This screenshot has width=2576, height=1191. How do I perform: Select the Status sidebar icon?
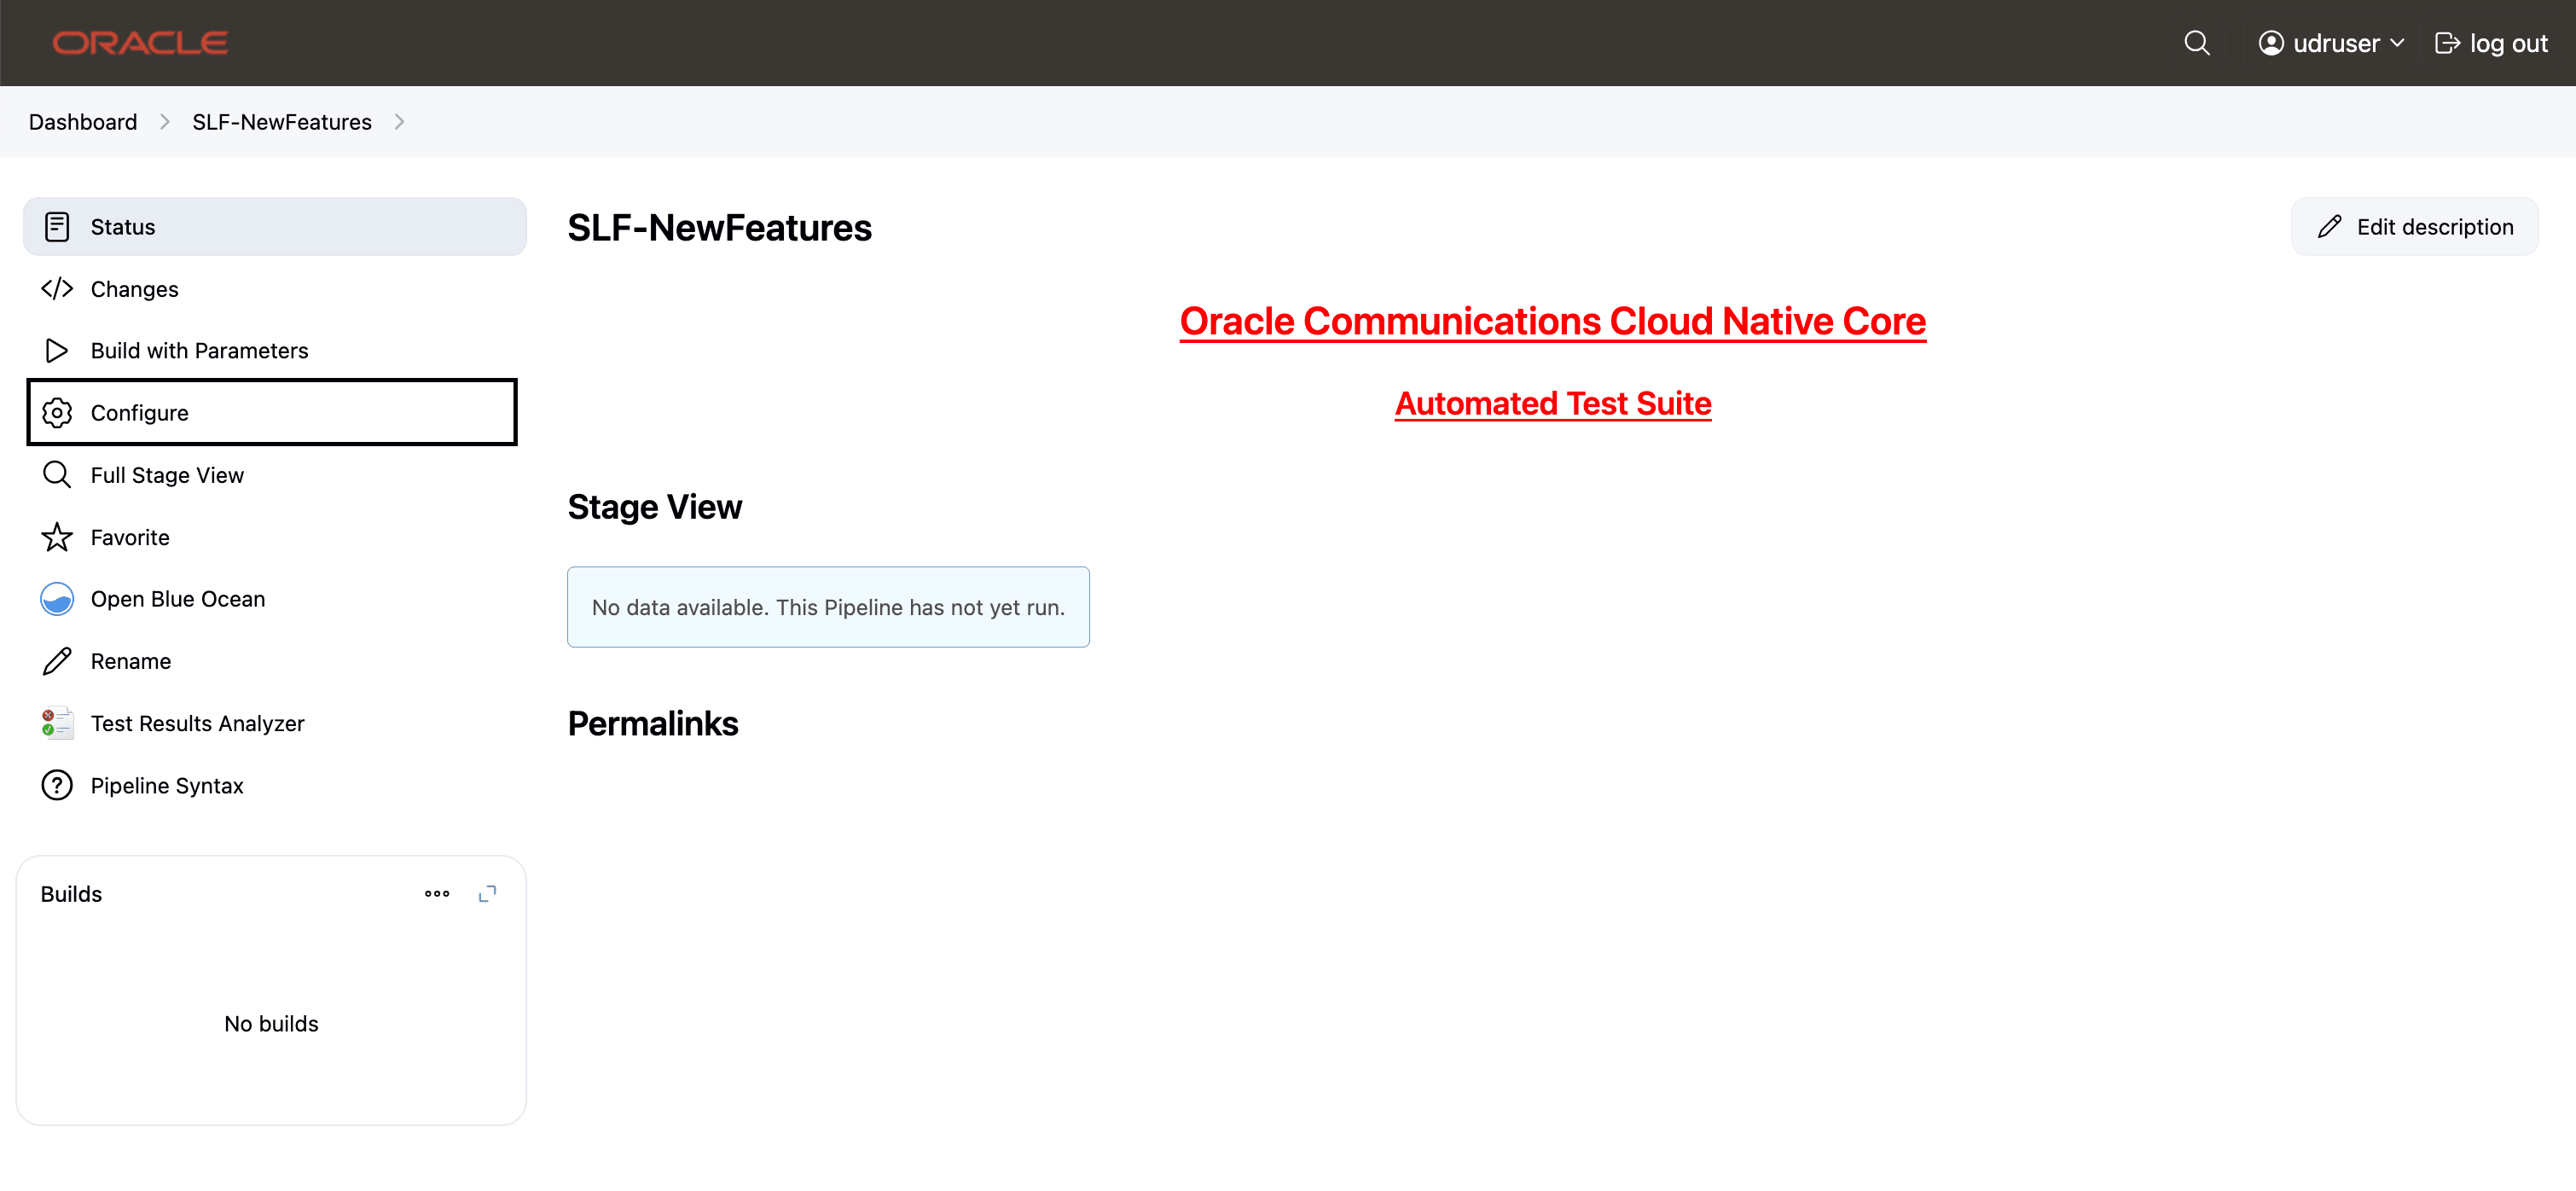[x=57, y=226]
